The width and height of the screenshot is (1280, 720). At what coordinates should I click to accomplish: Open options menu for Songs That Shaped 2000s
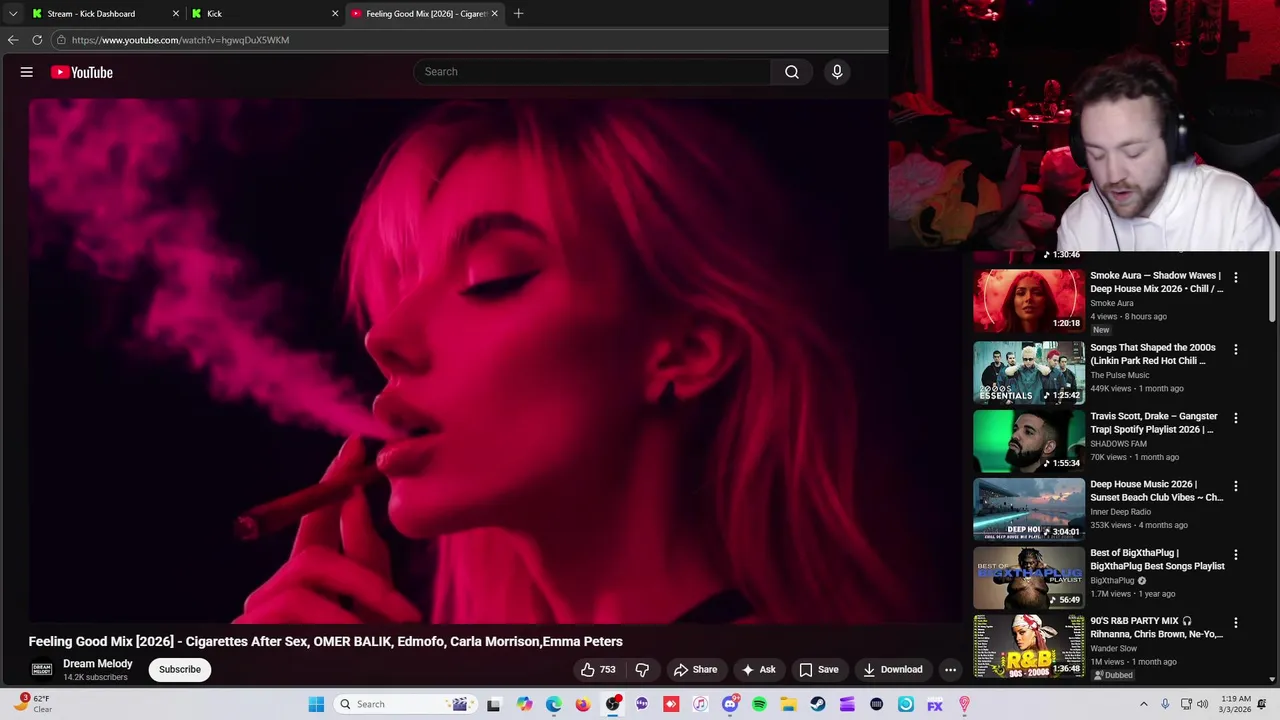click(x=1236, y=349)
